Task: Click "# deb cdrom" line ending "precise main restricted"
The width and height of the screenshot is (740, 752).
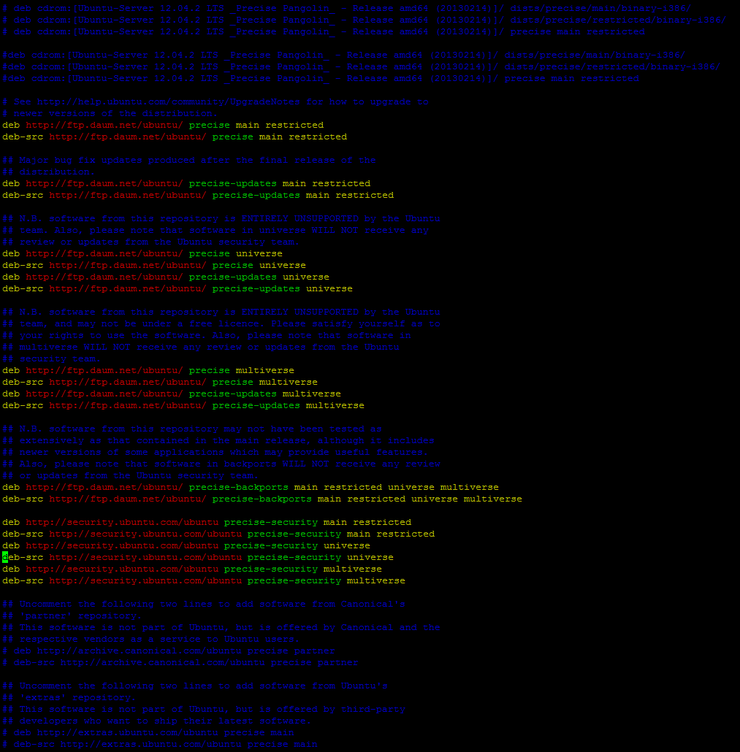Action: [x=324, y=32]
